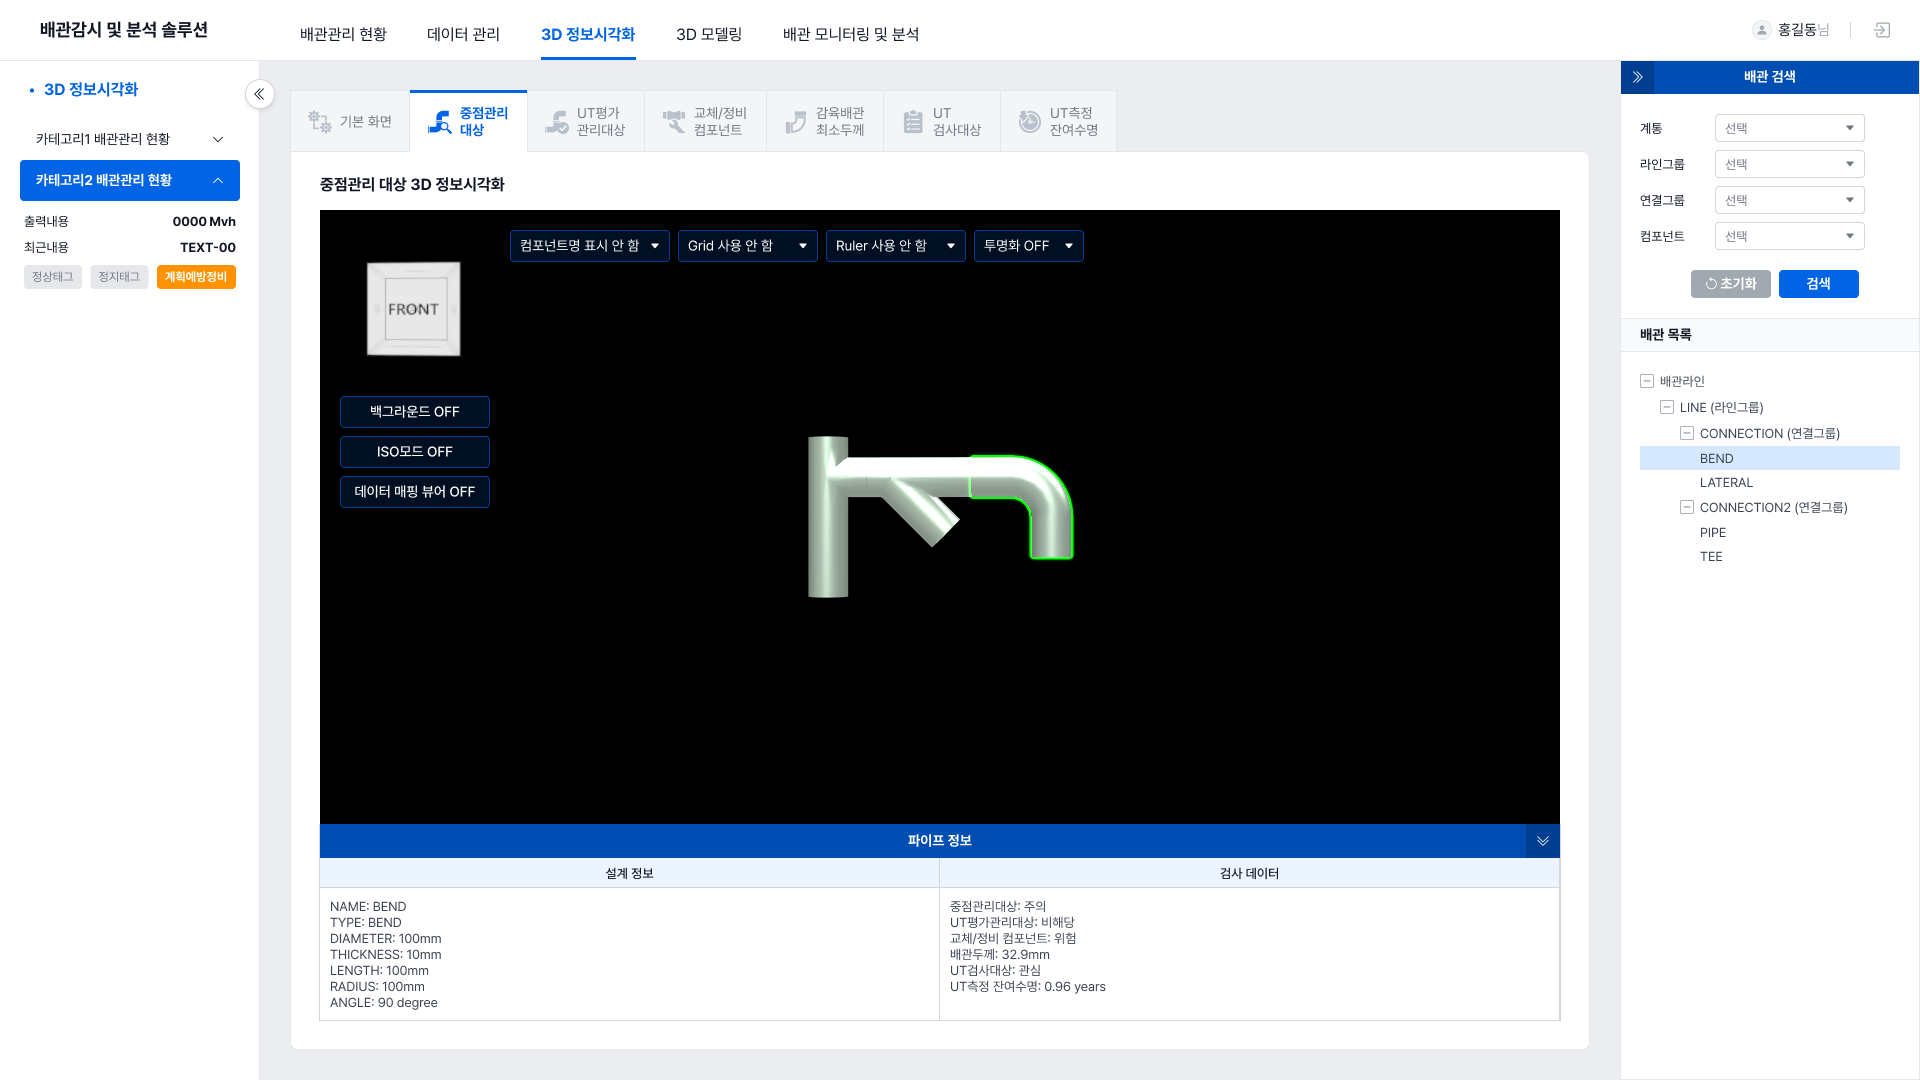Collapse the CONNECTION2 (연결그룹) node
This screenshot has height=1080, width=1920.
pos(1687,507)
